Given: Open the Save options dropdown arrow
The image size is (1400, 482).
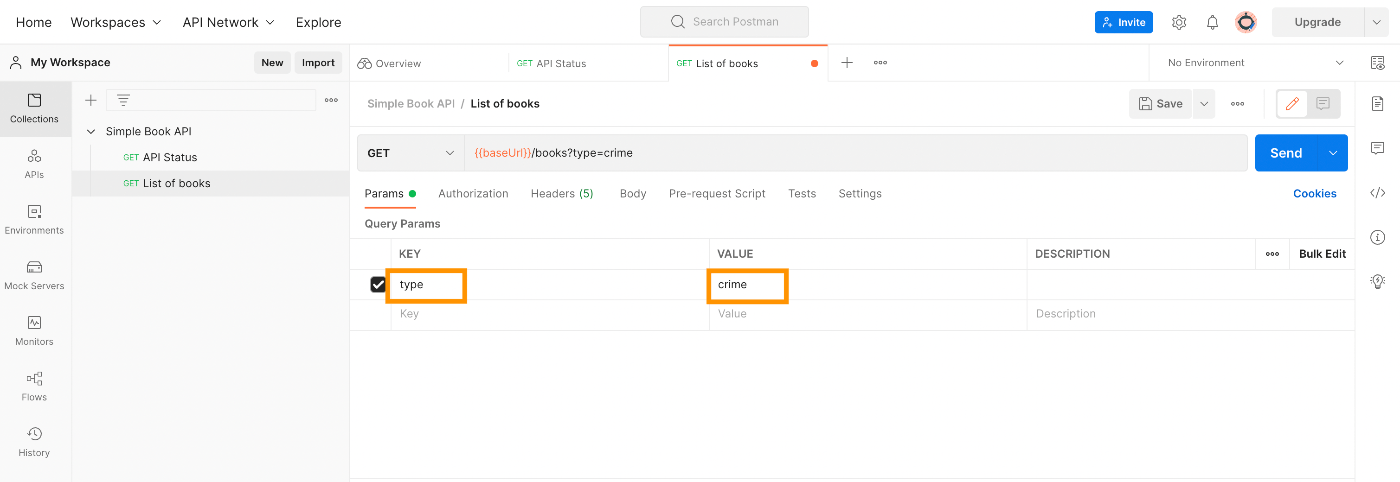Looking at the screenshot, I should point(1204,103).
